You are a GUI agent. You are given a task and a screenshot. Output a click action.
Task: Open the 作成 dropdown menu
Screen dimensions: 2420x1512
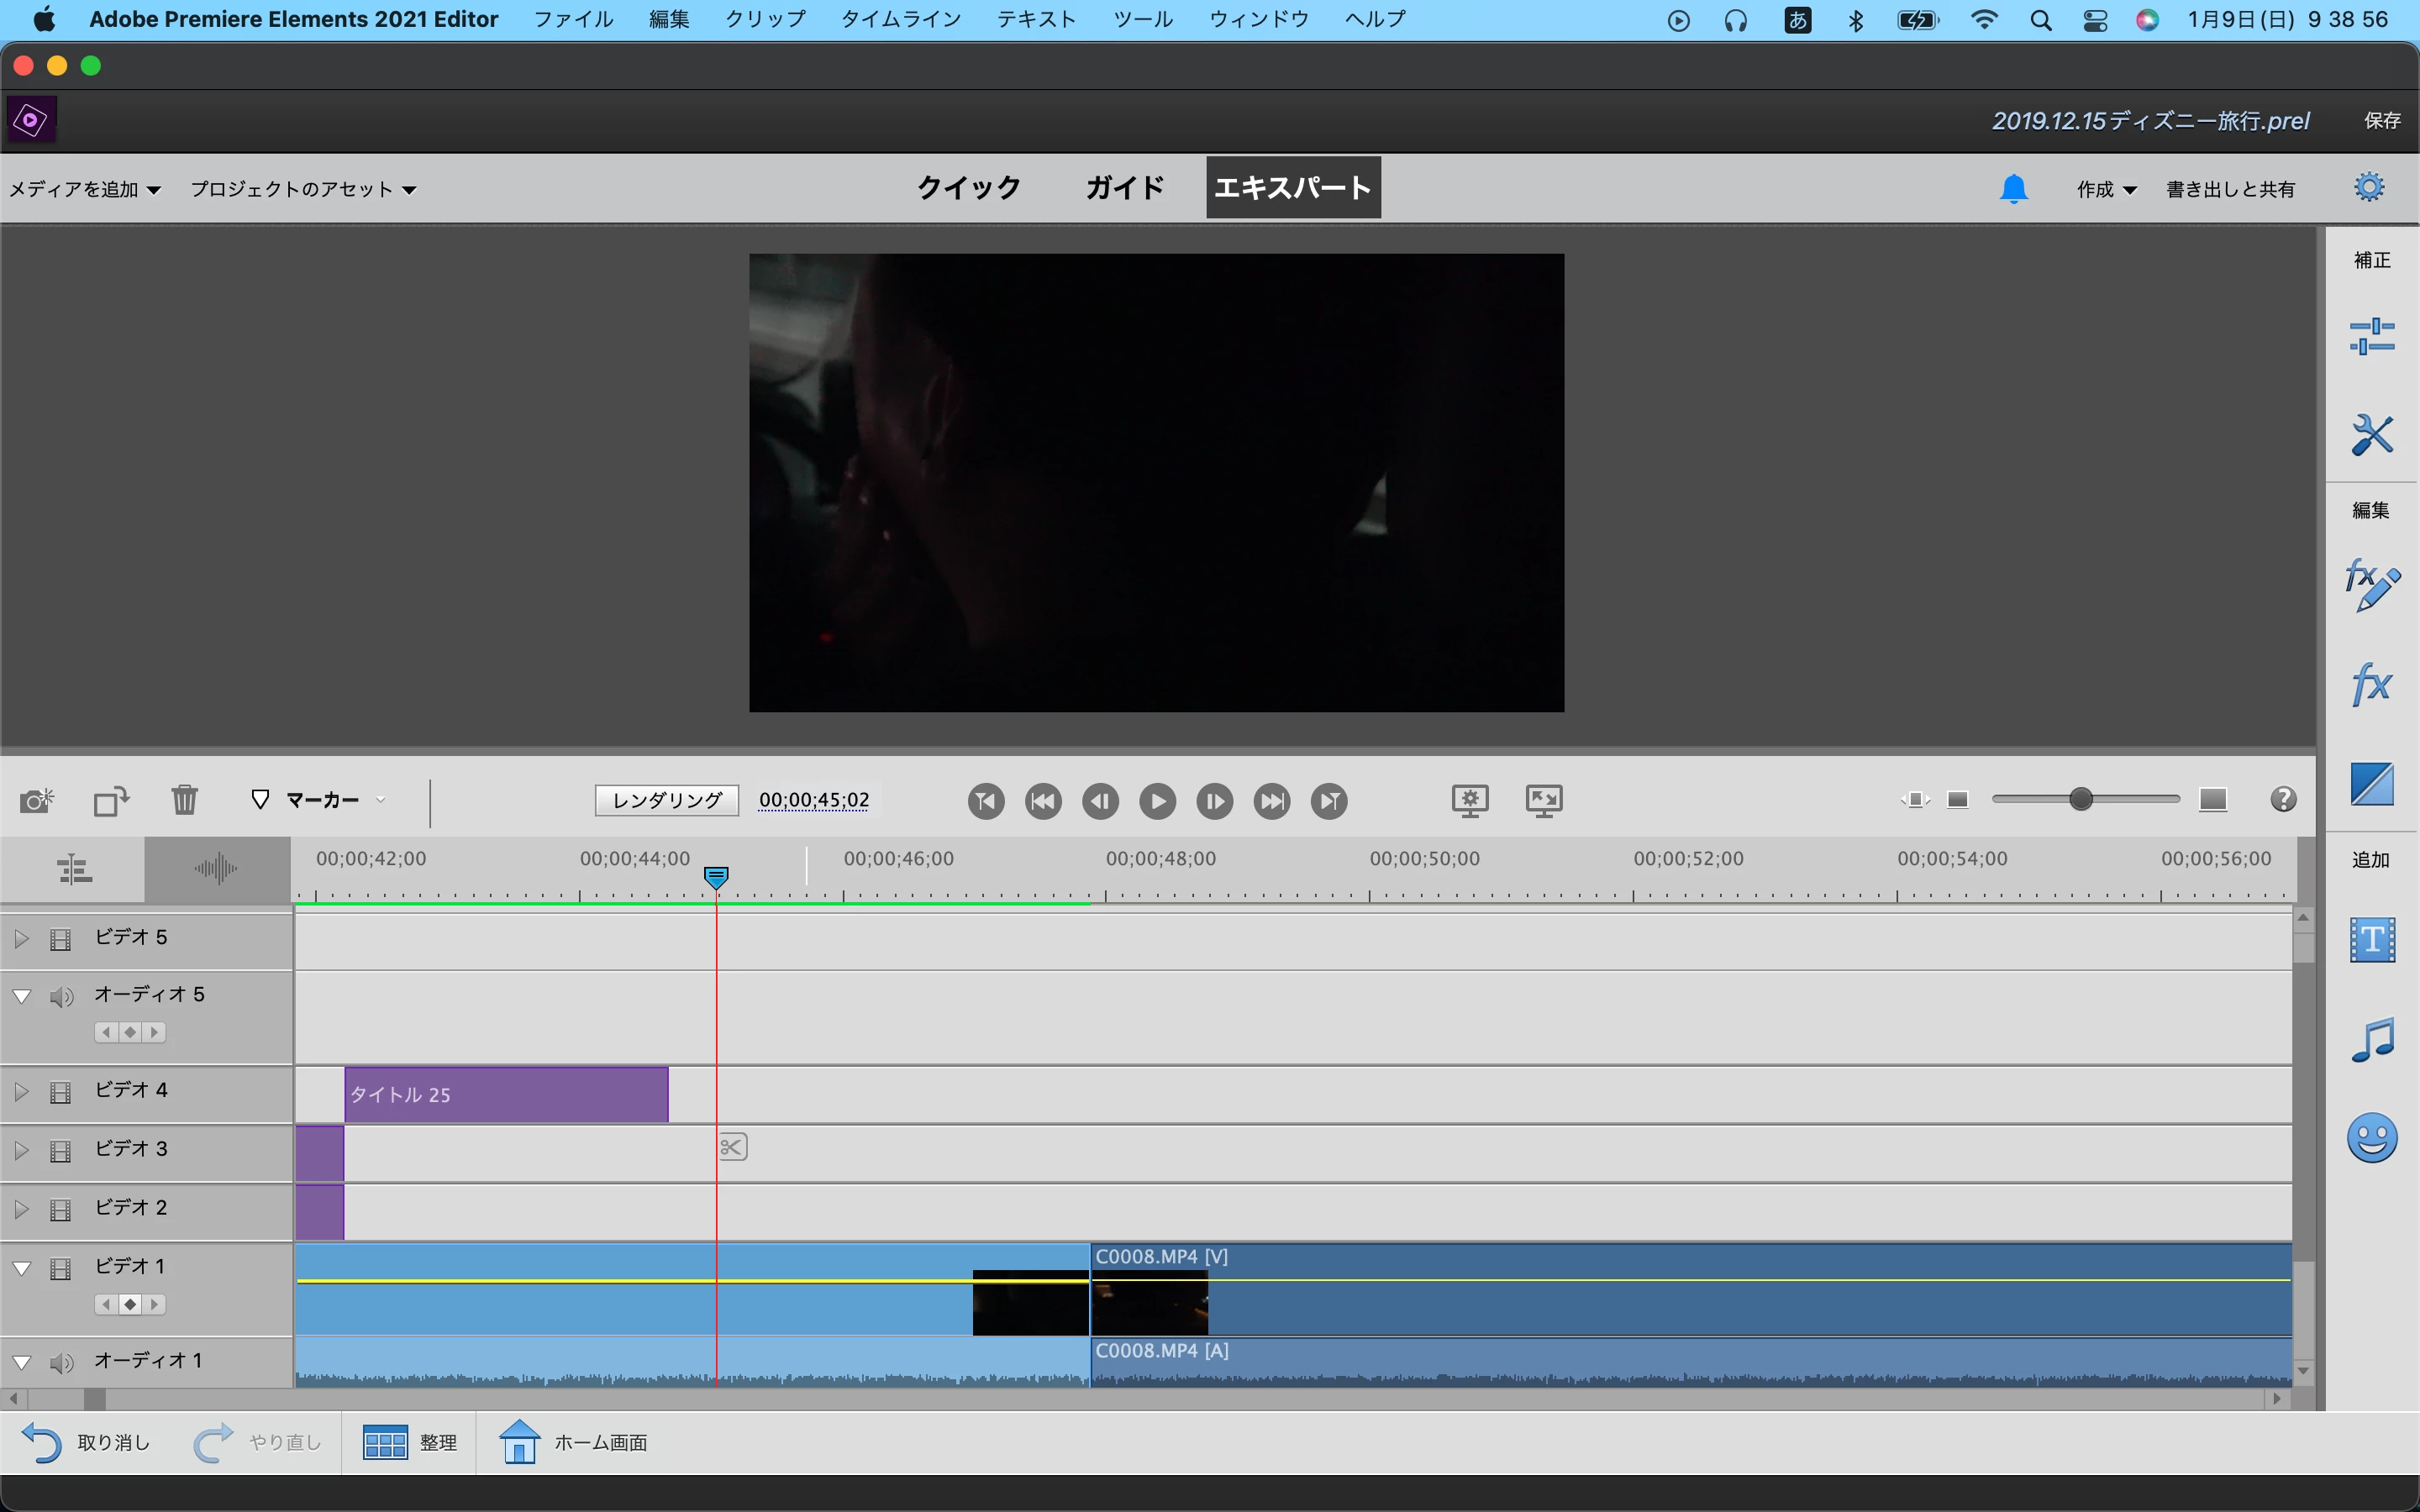coord(2105,189)
